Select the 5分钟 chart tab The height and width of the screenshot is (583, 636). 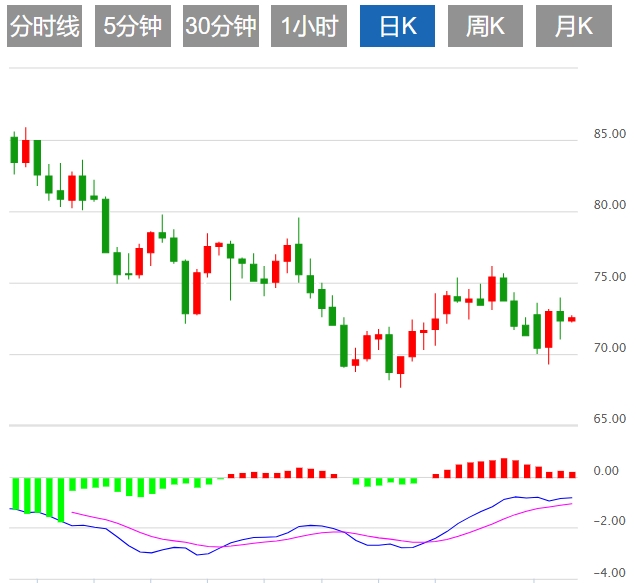click(132, 27)
